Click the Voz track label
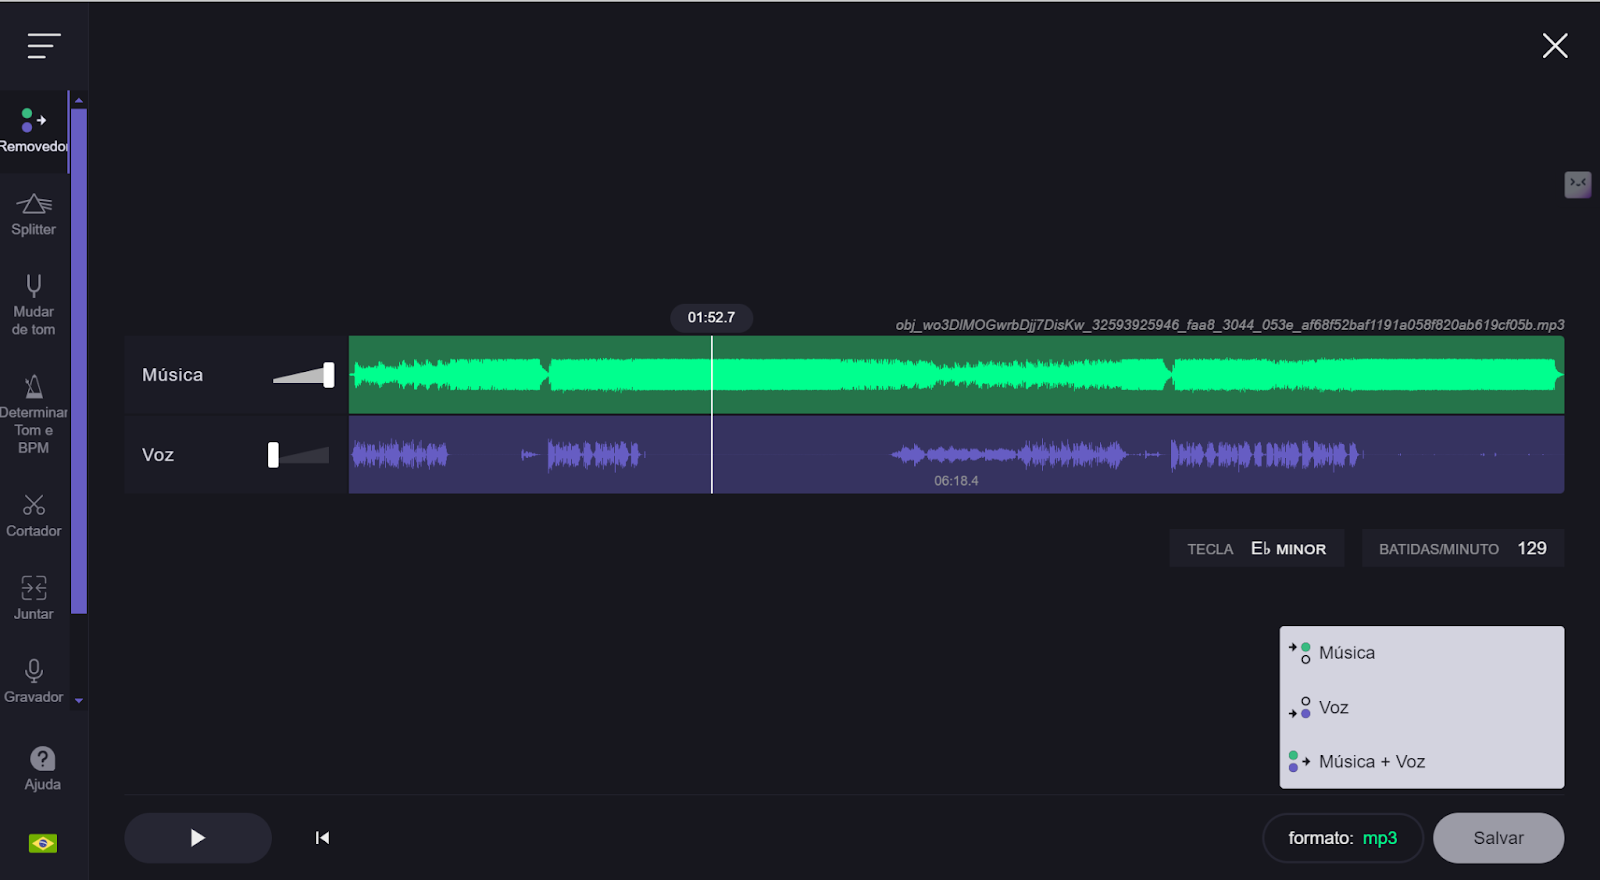Screen dimensions: 1600x880 tap(158, 455)
